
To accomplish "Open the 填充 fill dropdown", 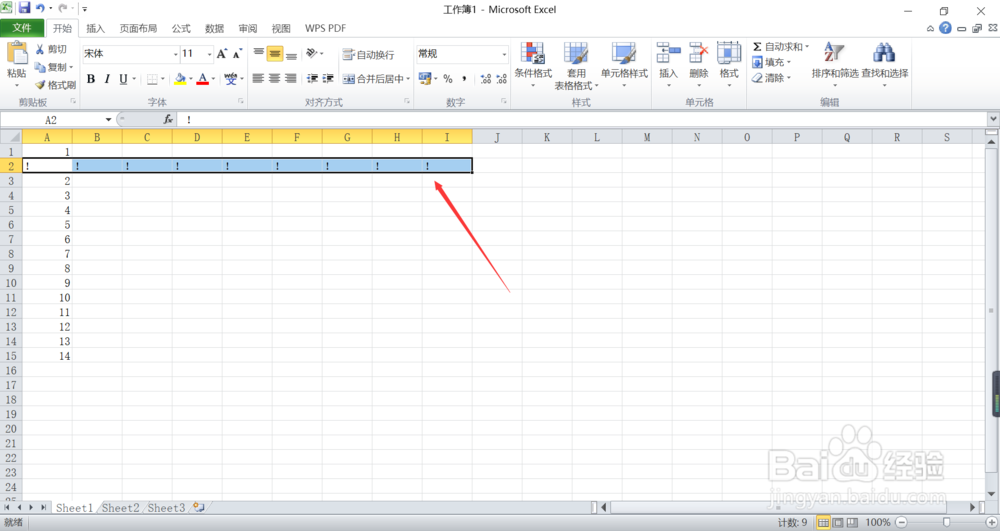I will 771,62.
